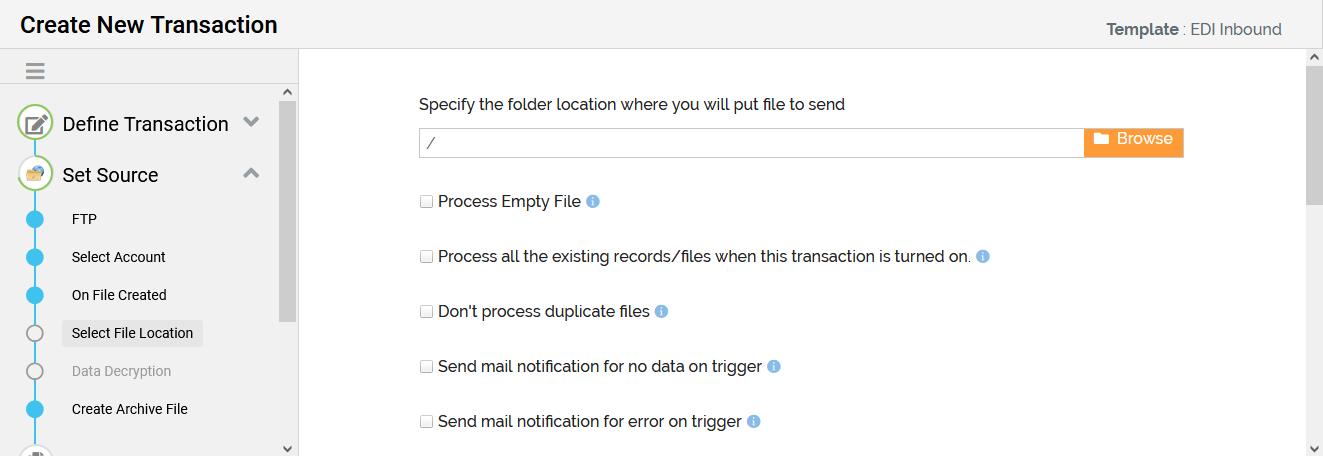Toggle mail notification for error on trigger
This screenshot has height=456, width=1323.
point(427,422)
